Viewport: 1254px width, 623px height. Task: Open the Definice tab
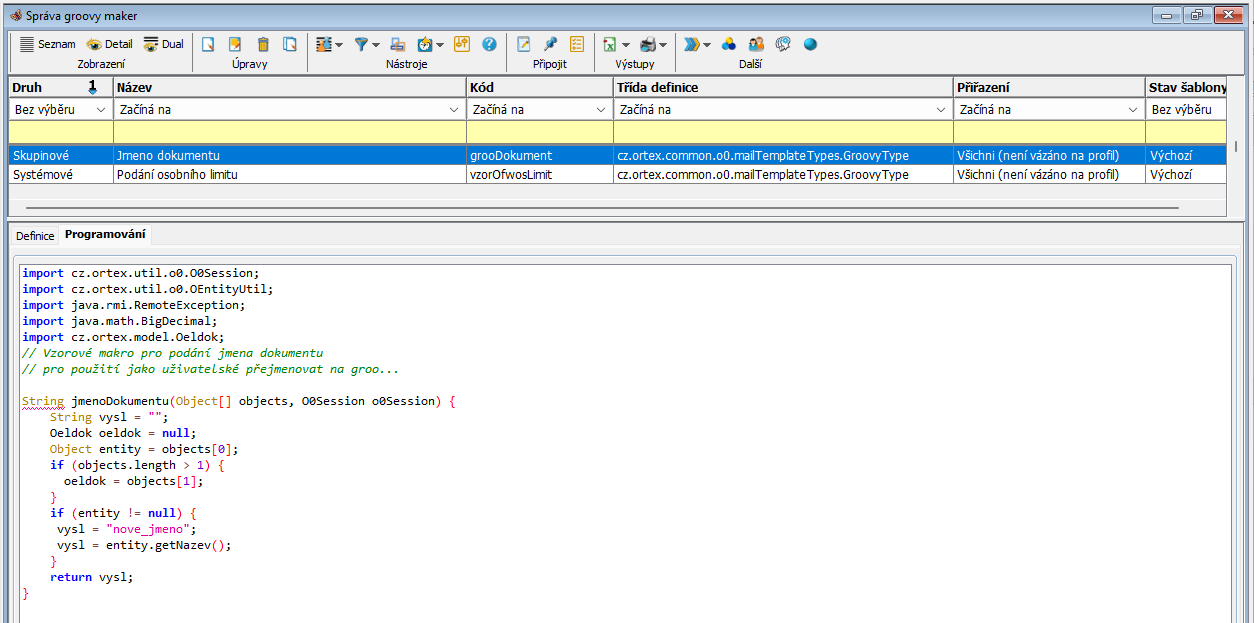point(35,236)
